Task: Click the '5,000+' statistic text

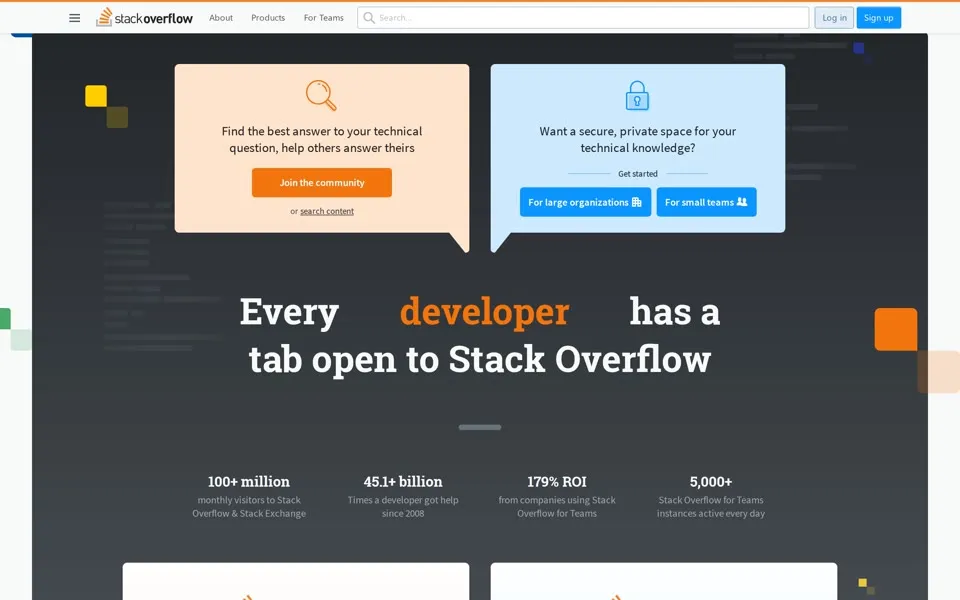Action: (x=711, y=482)
